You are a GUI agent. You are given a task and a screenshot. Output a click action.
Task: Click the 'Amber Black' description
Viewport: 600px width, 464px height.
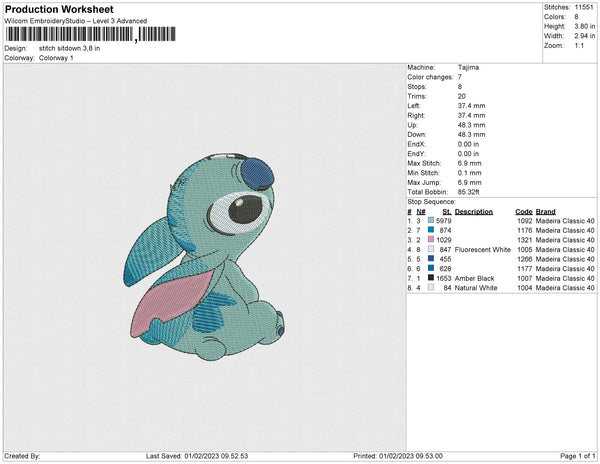[474, 278]
